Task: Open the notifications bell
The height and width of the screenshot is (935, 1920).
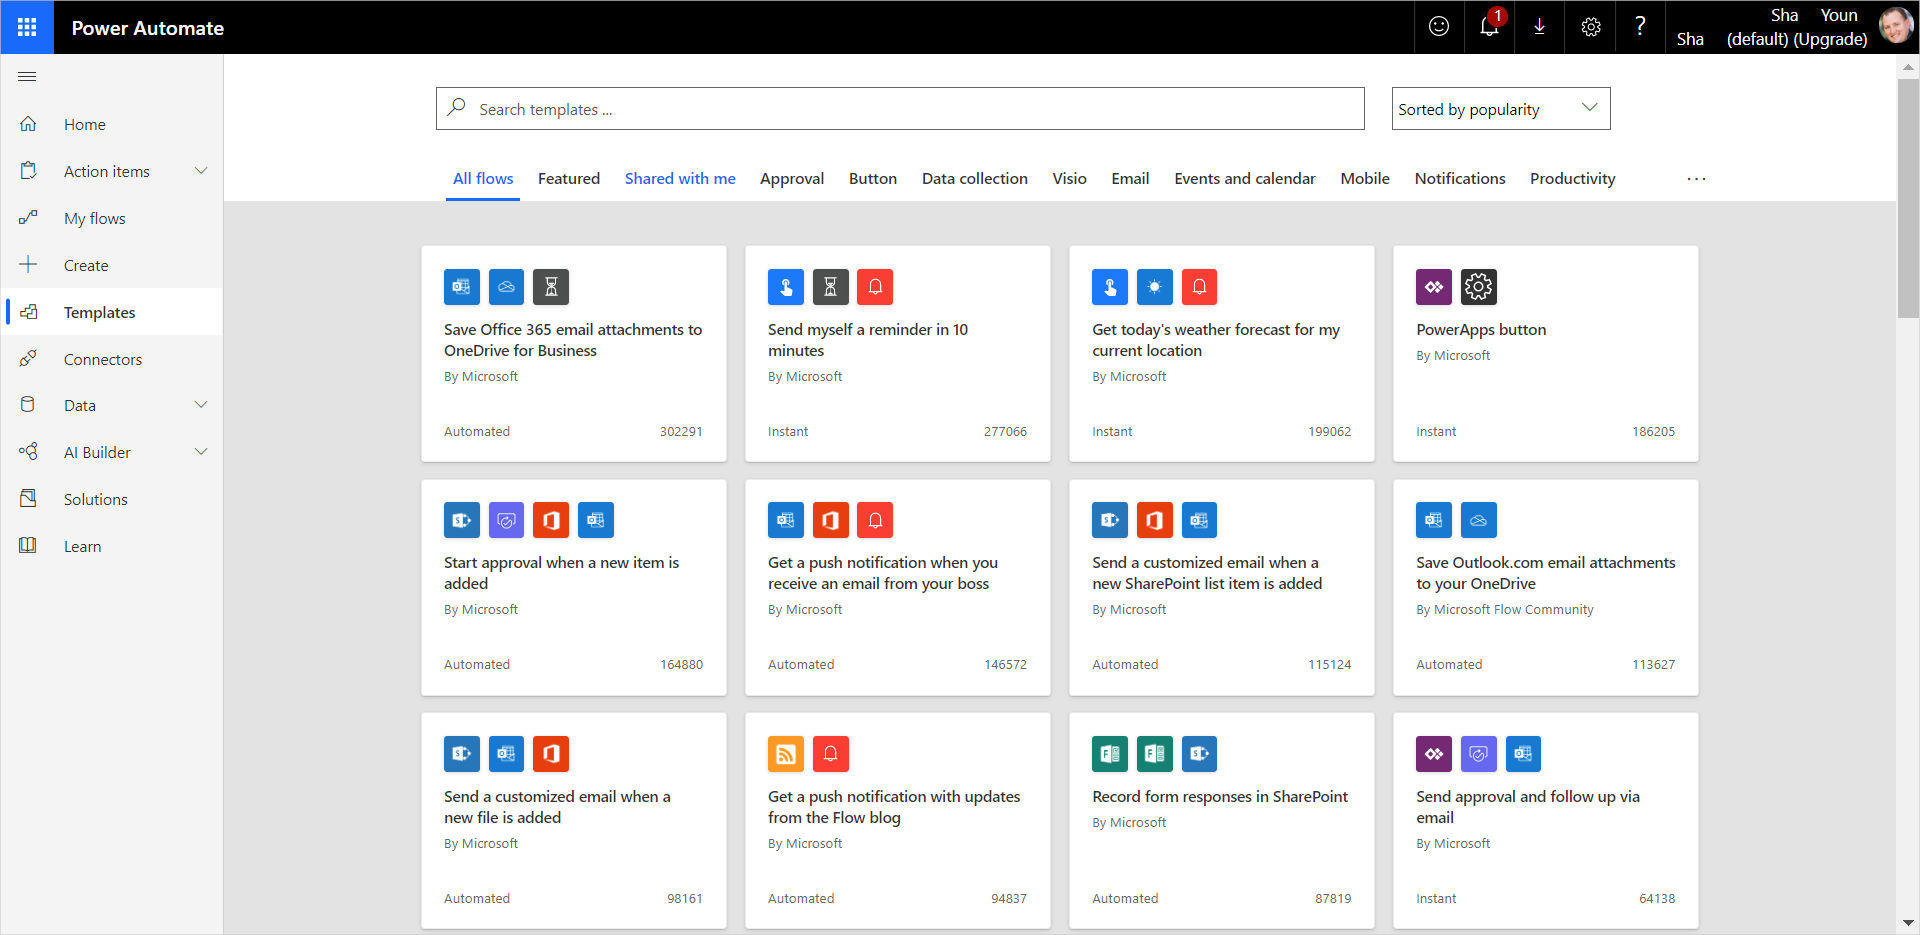Action: pos(1490,27)
